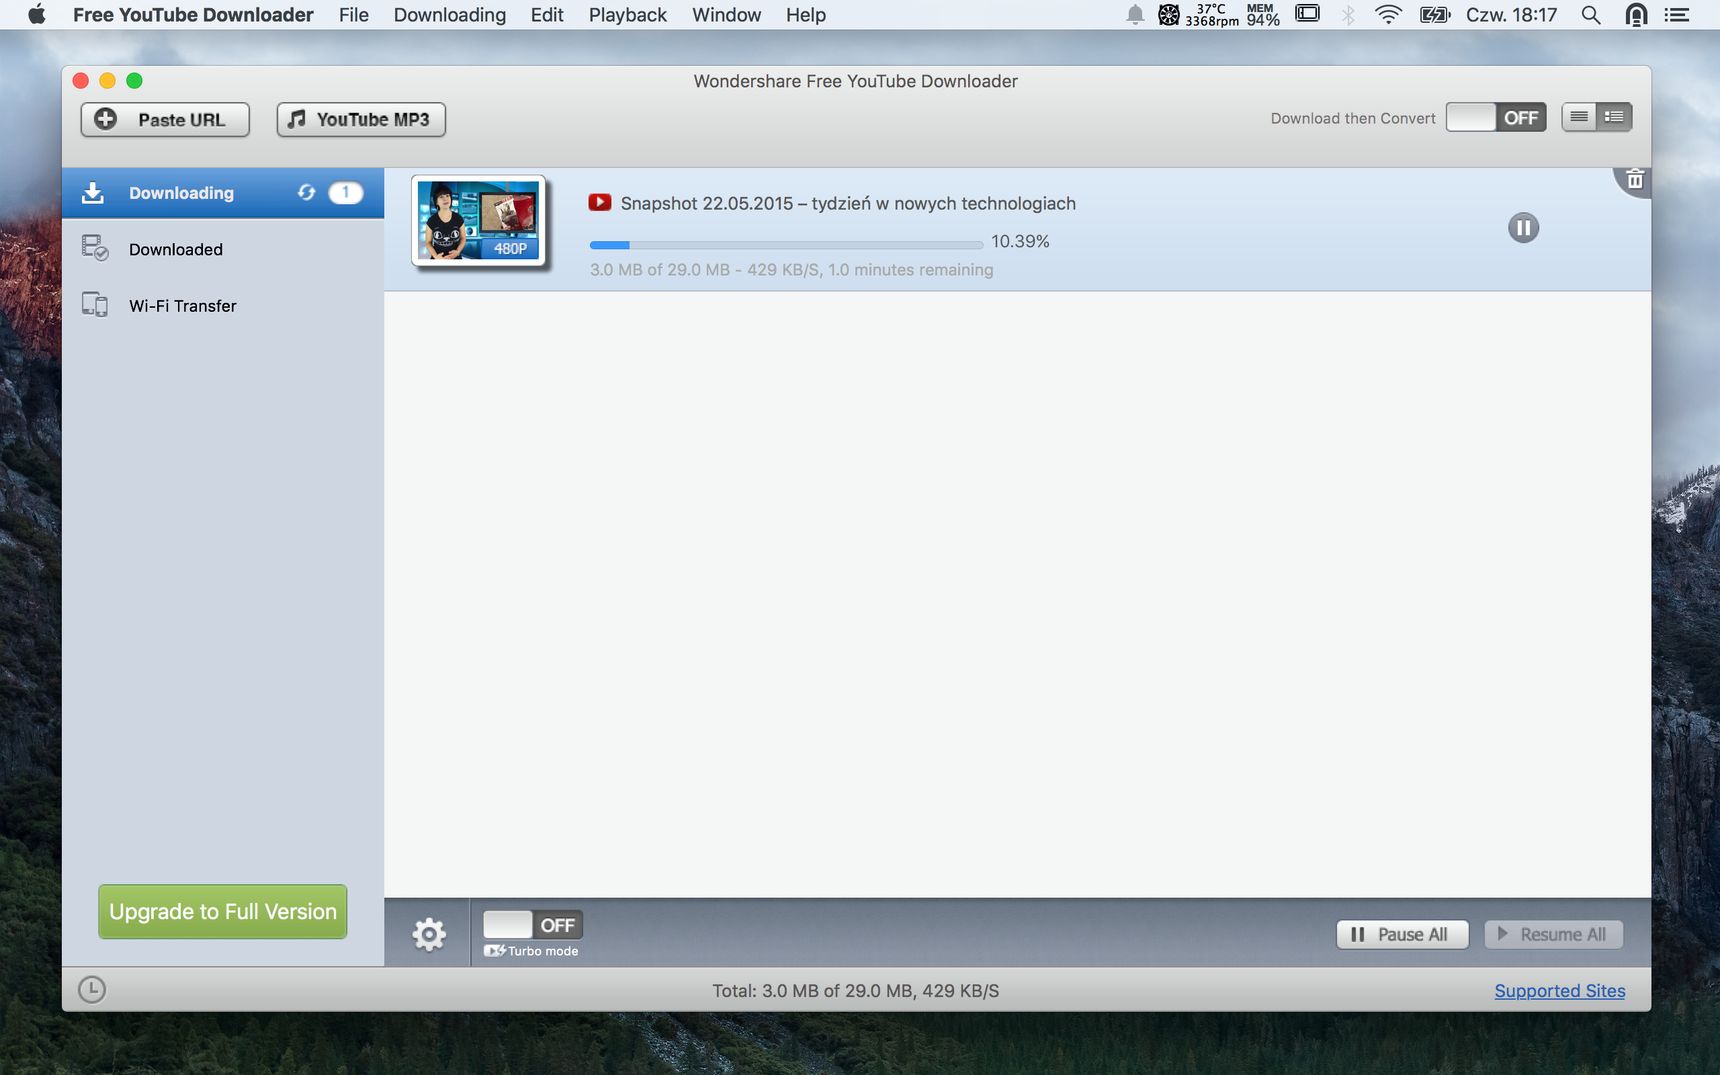Click the Snapshot 22.05.2015 video title
The width and height of the screenshot is (1720, 1075).
[848, 203]
